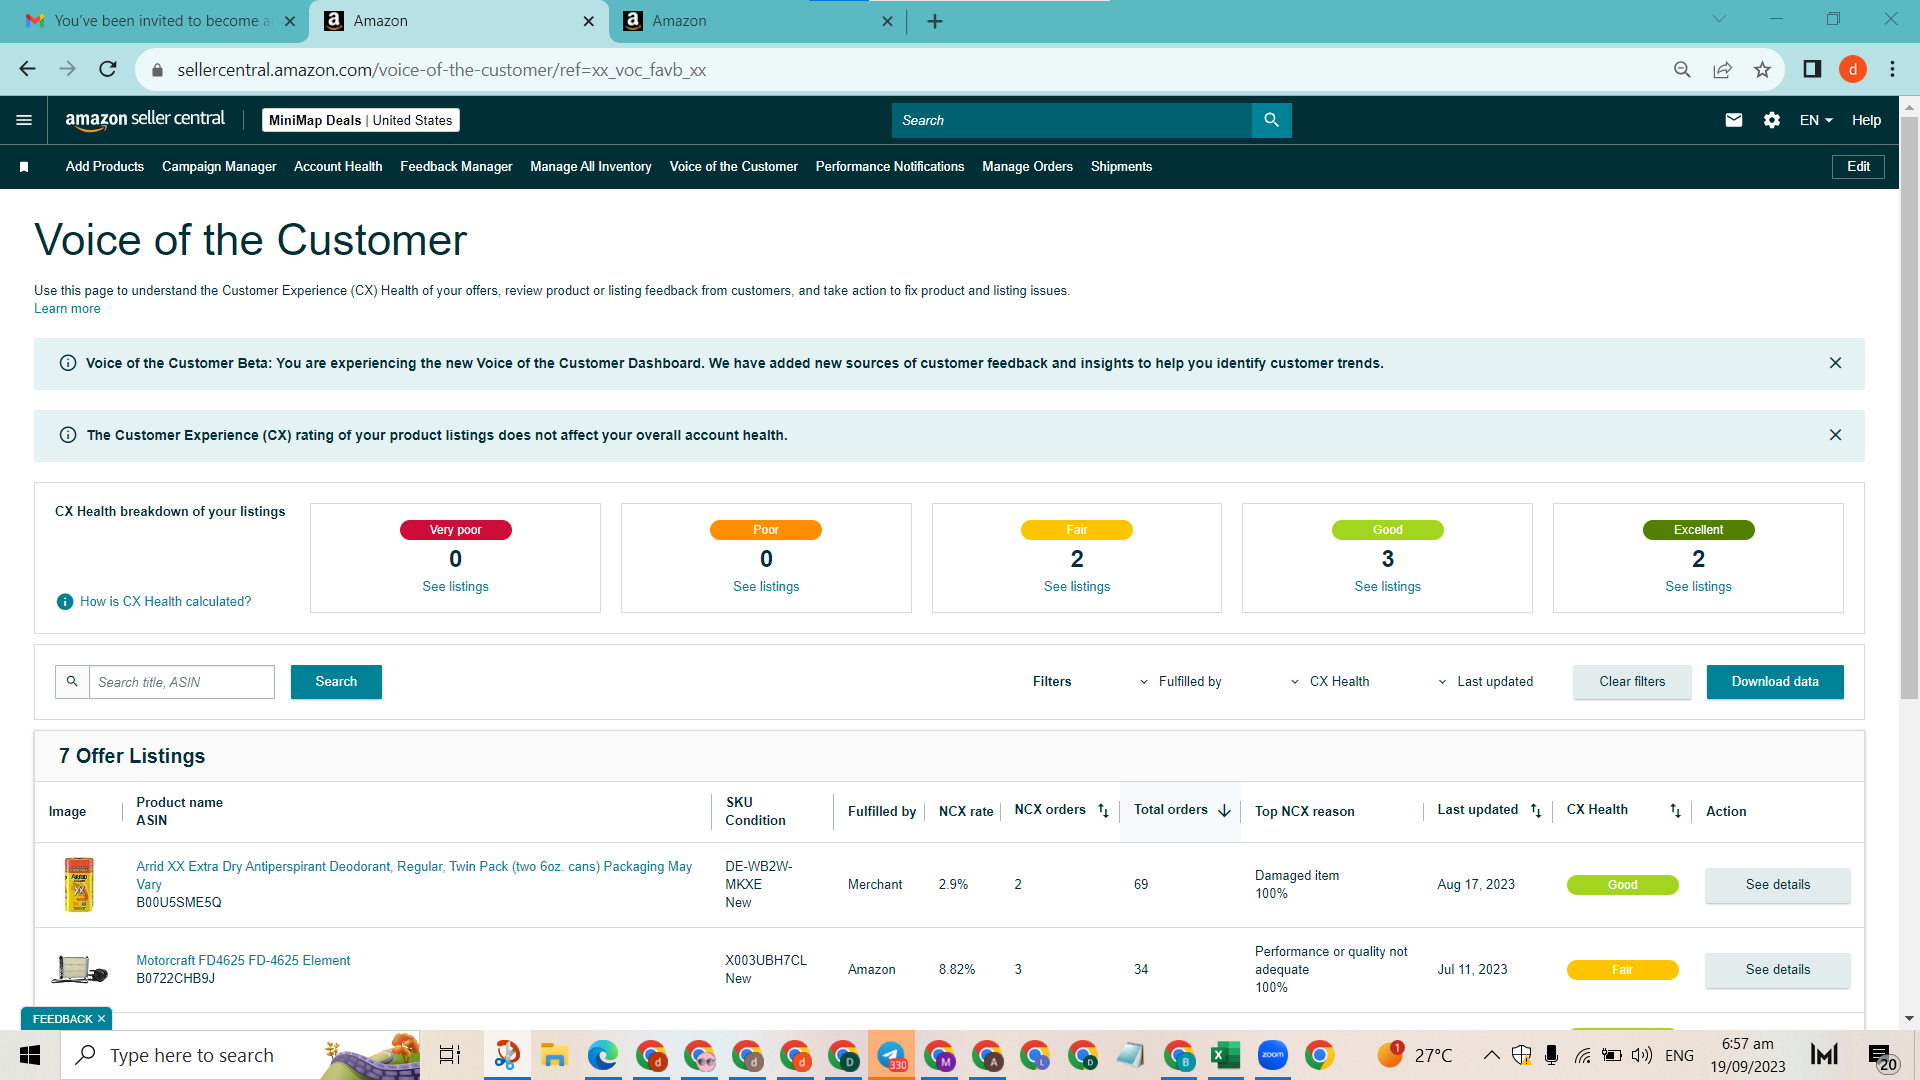This screenshot has width=1920, height=1080.
Task: Click See details for Arrid XX deodorant
Action: pyautogui.click(x=1777, y=885)
